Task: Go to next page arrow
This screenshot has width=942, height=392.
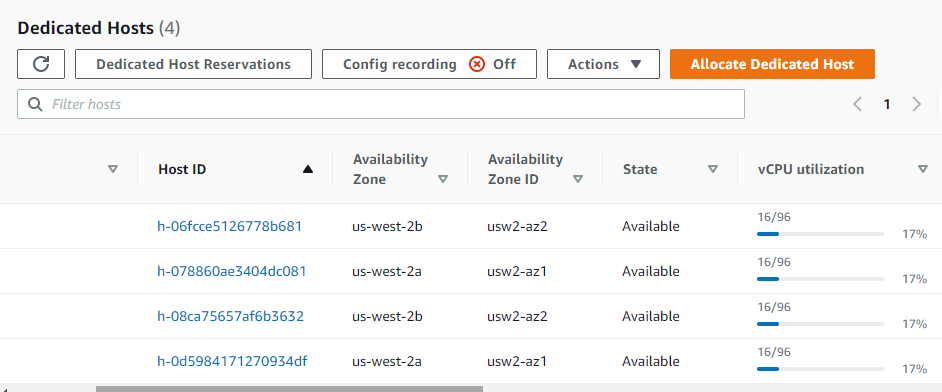Action: click(x=916, y=104)
